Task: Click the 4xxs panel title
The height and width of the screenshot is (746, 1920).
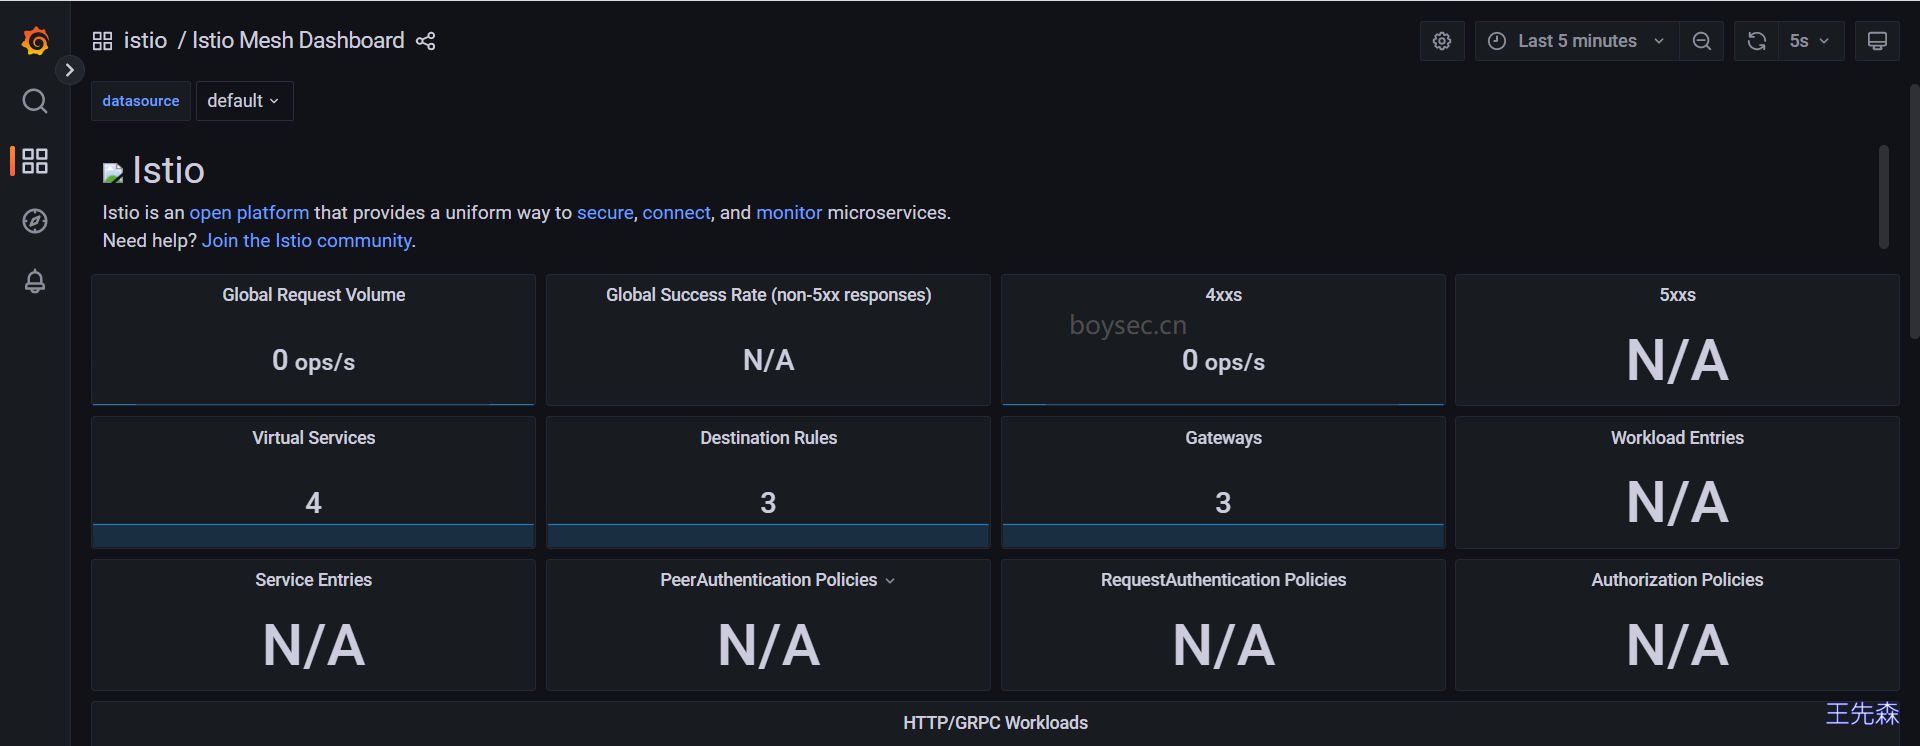Action: tap(1223, 295)
